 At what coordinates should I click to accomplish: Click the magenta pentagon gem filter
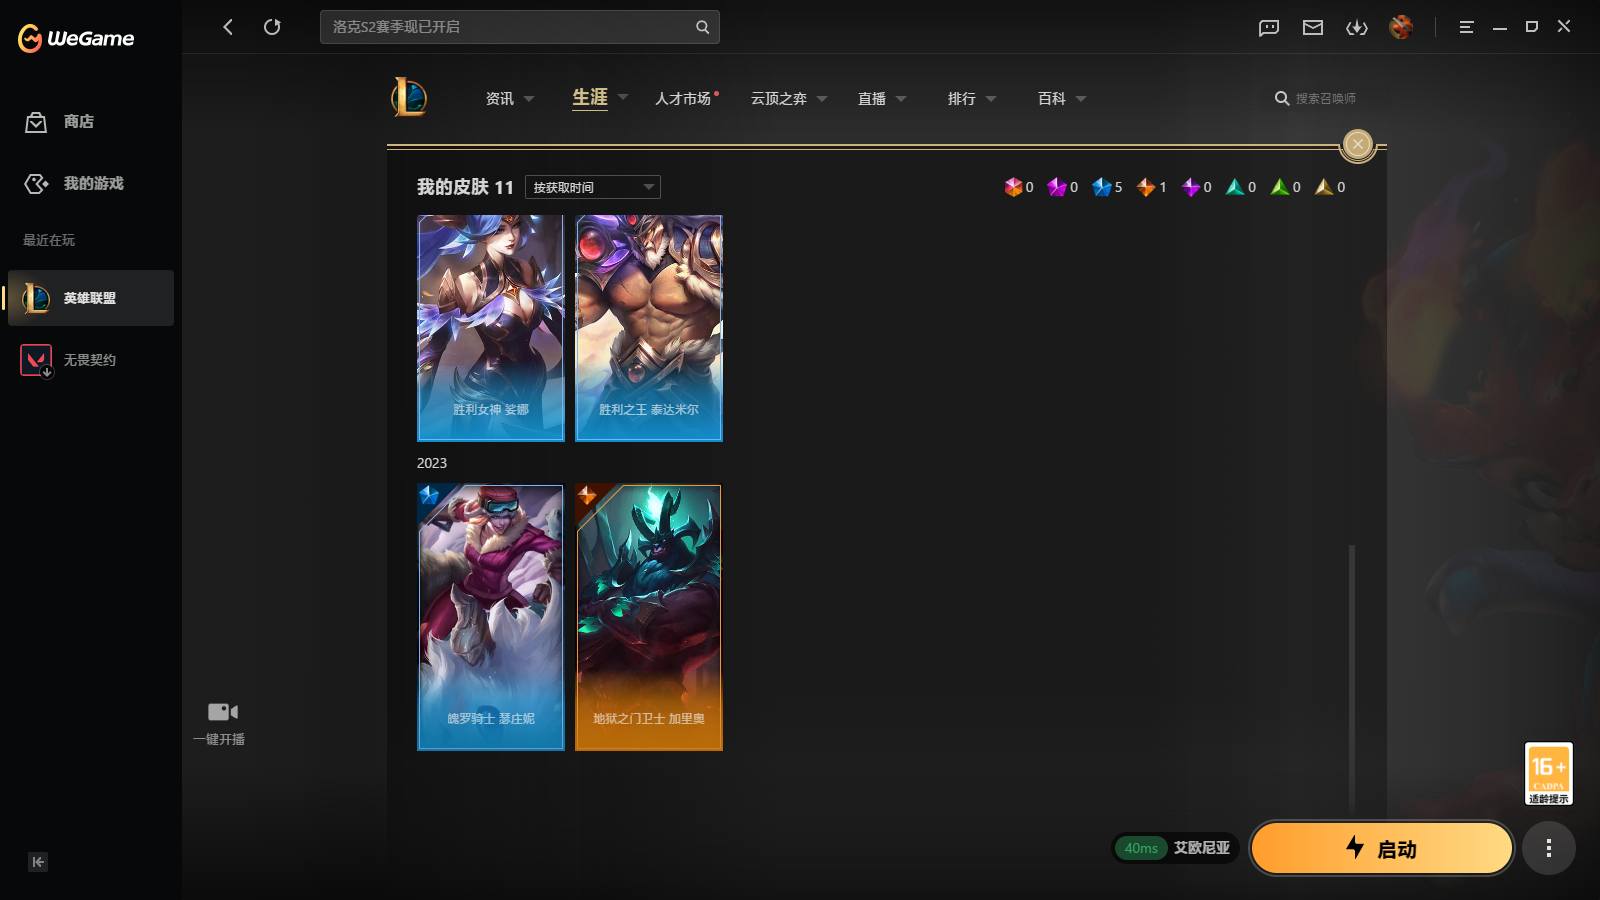point(1056,187)
